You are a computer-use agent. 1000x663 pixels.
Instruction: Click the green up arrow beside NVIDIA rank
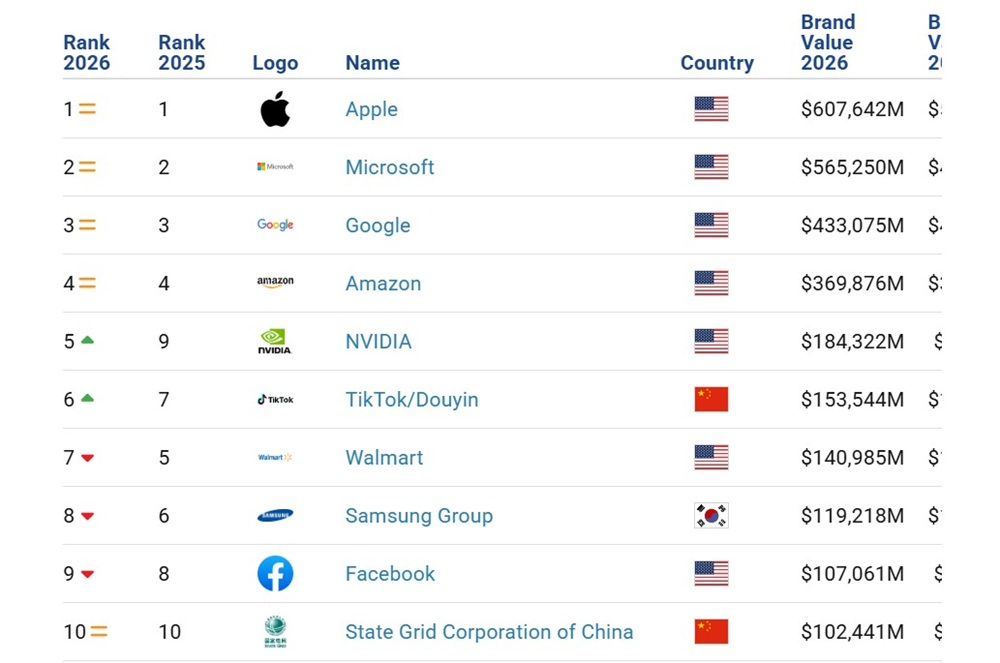tap(87, 341)
